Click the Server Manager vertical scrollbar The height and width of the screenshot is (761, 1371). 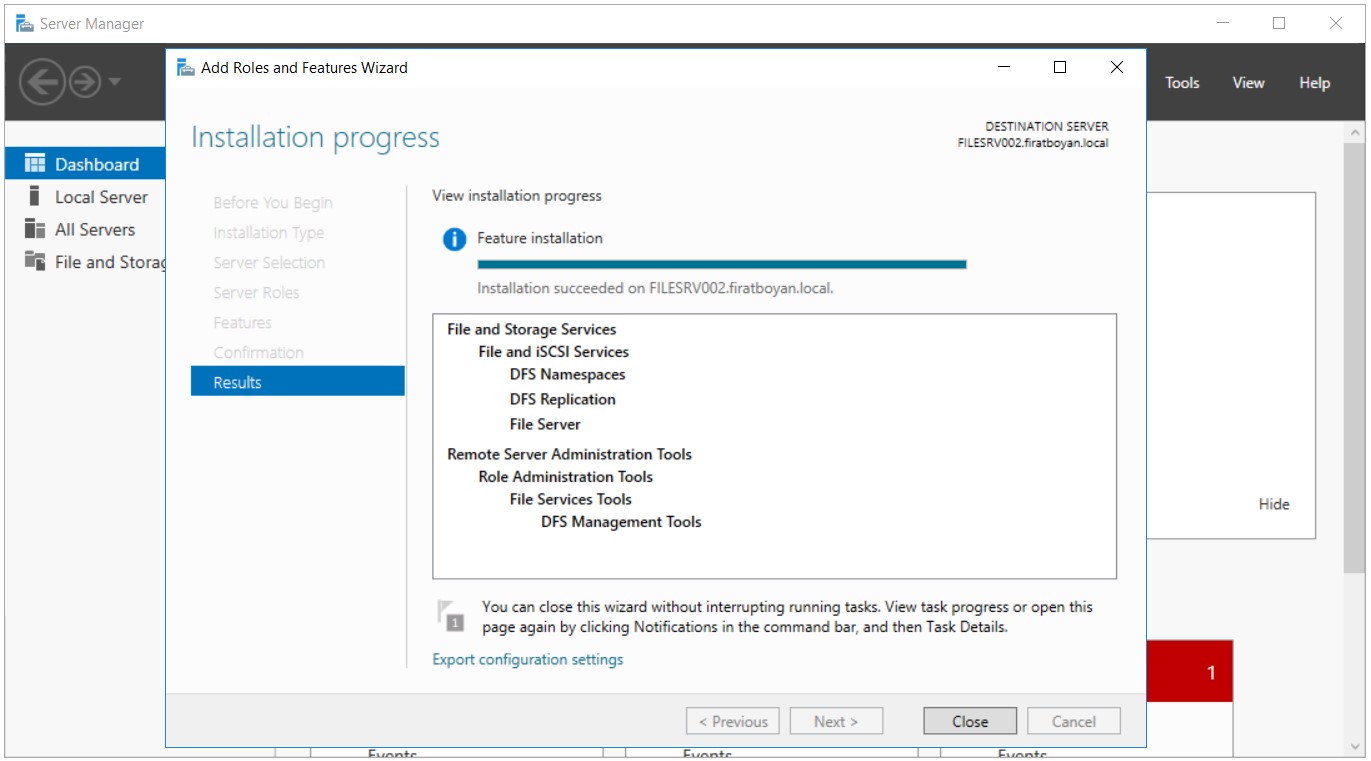pos(1356,360)
